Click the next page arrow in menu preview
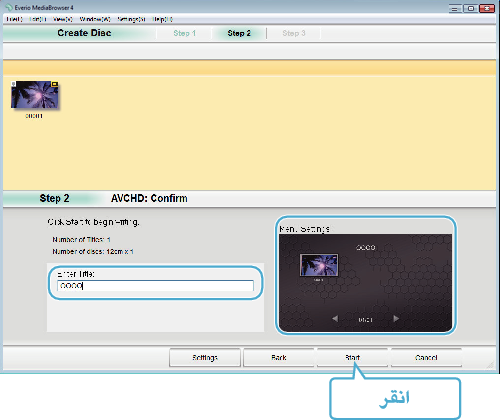This screenshot has height=420, width=500. 396,319
